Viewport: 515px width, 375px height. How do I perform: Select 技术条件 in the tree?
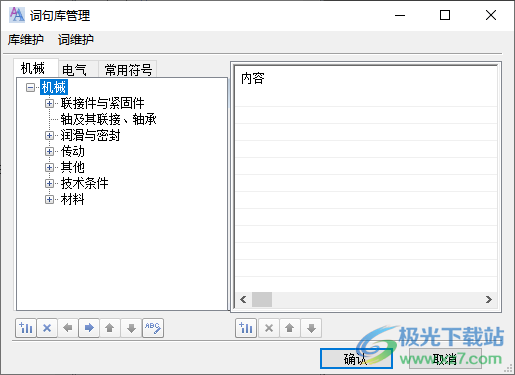coord(84,183)
